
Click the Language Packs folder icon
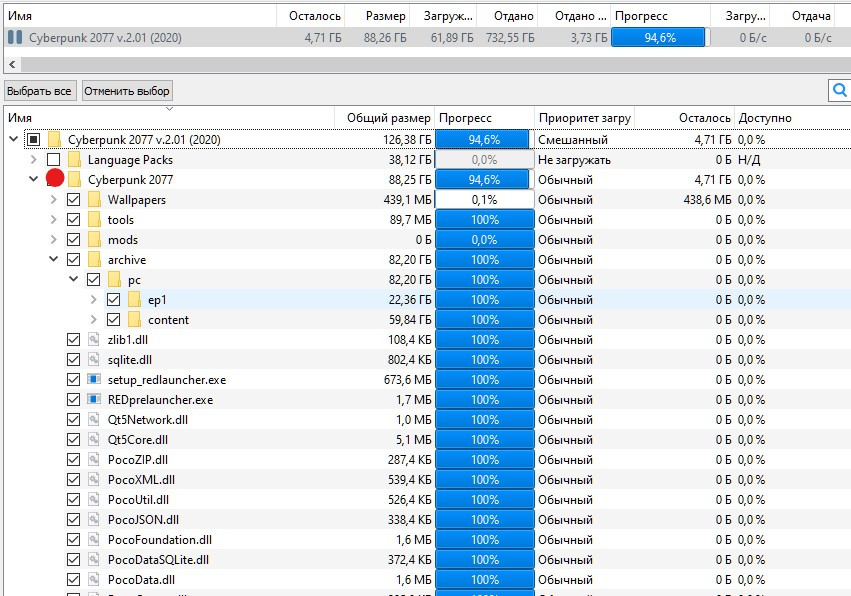point(74,160)
